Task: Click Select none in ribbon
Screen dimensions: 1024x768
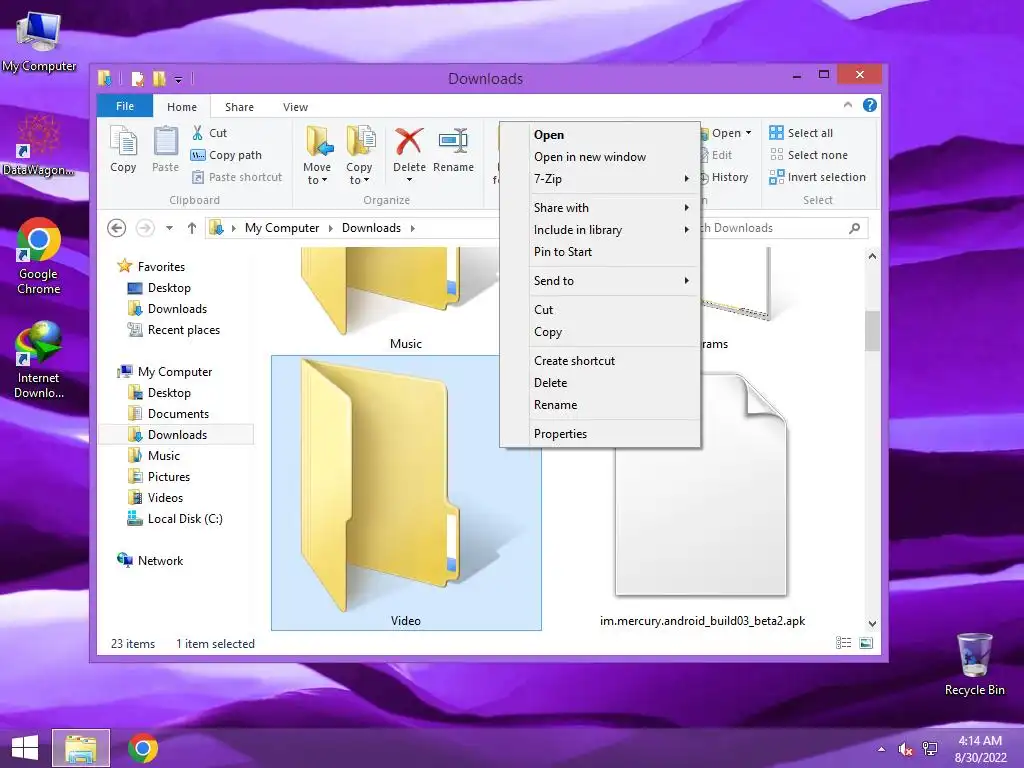Action: [808, 155]
